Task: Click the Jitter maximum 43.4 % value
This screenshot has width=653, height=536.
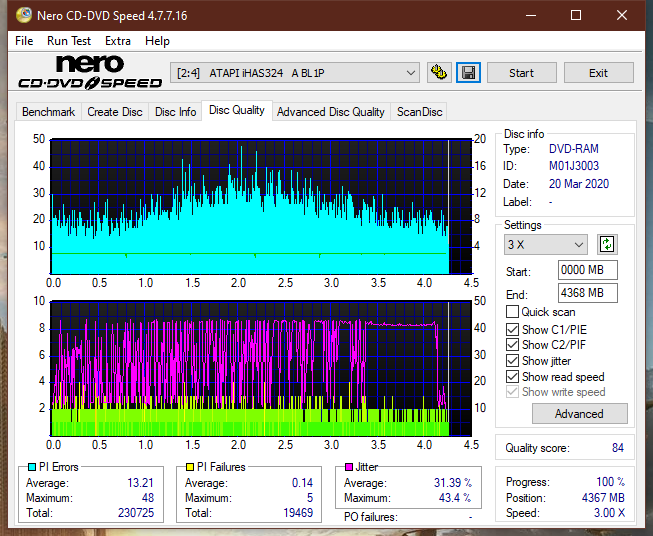Action: click(x=455, y=498)
